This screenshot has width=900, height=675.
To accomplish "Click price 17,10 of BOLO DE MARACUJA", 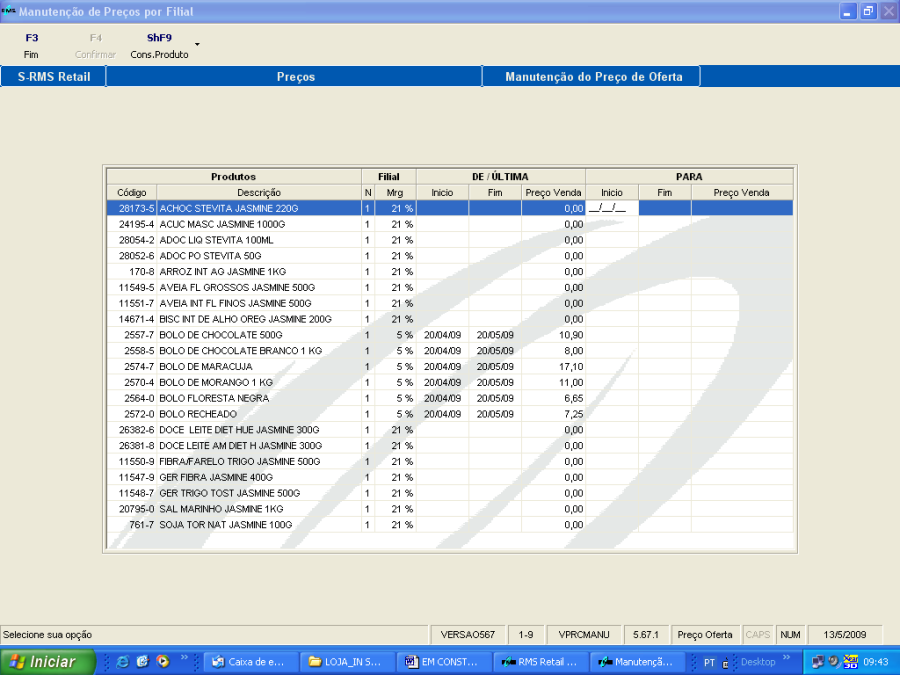I will pyautogui.click(x=571, y=366).
